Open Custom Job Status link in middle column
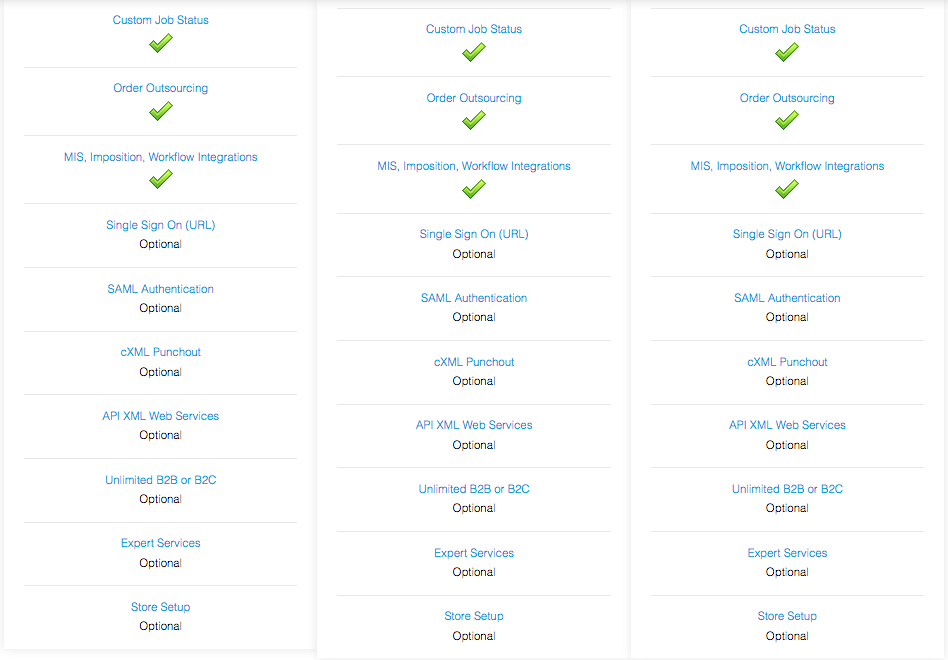The height and width of the screenshot is (660, 948). coord(474,29)
